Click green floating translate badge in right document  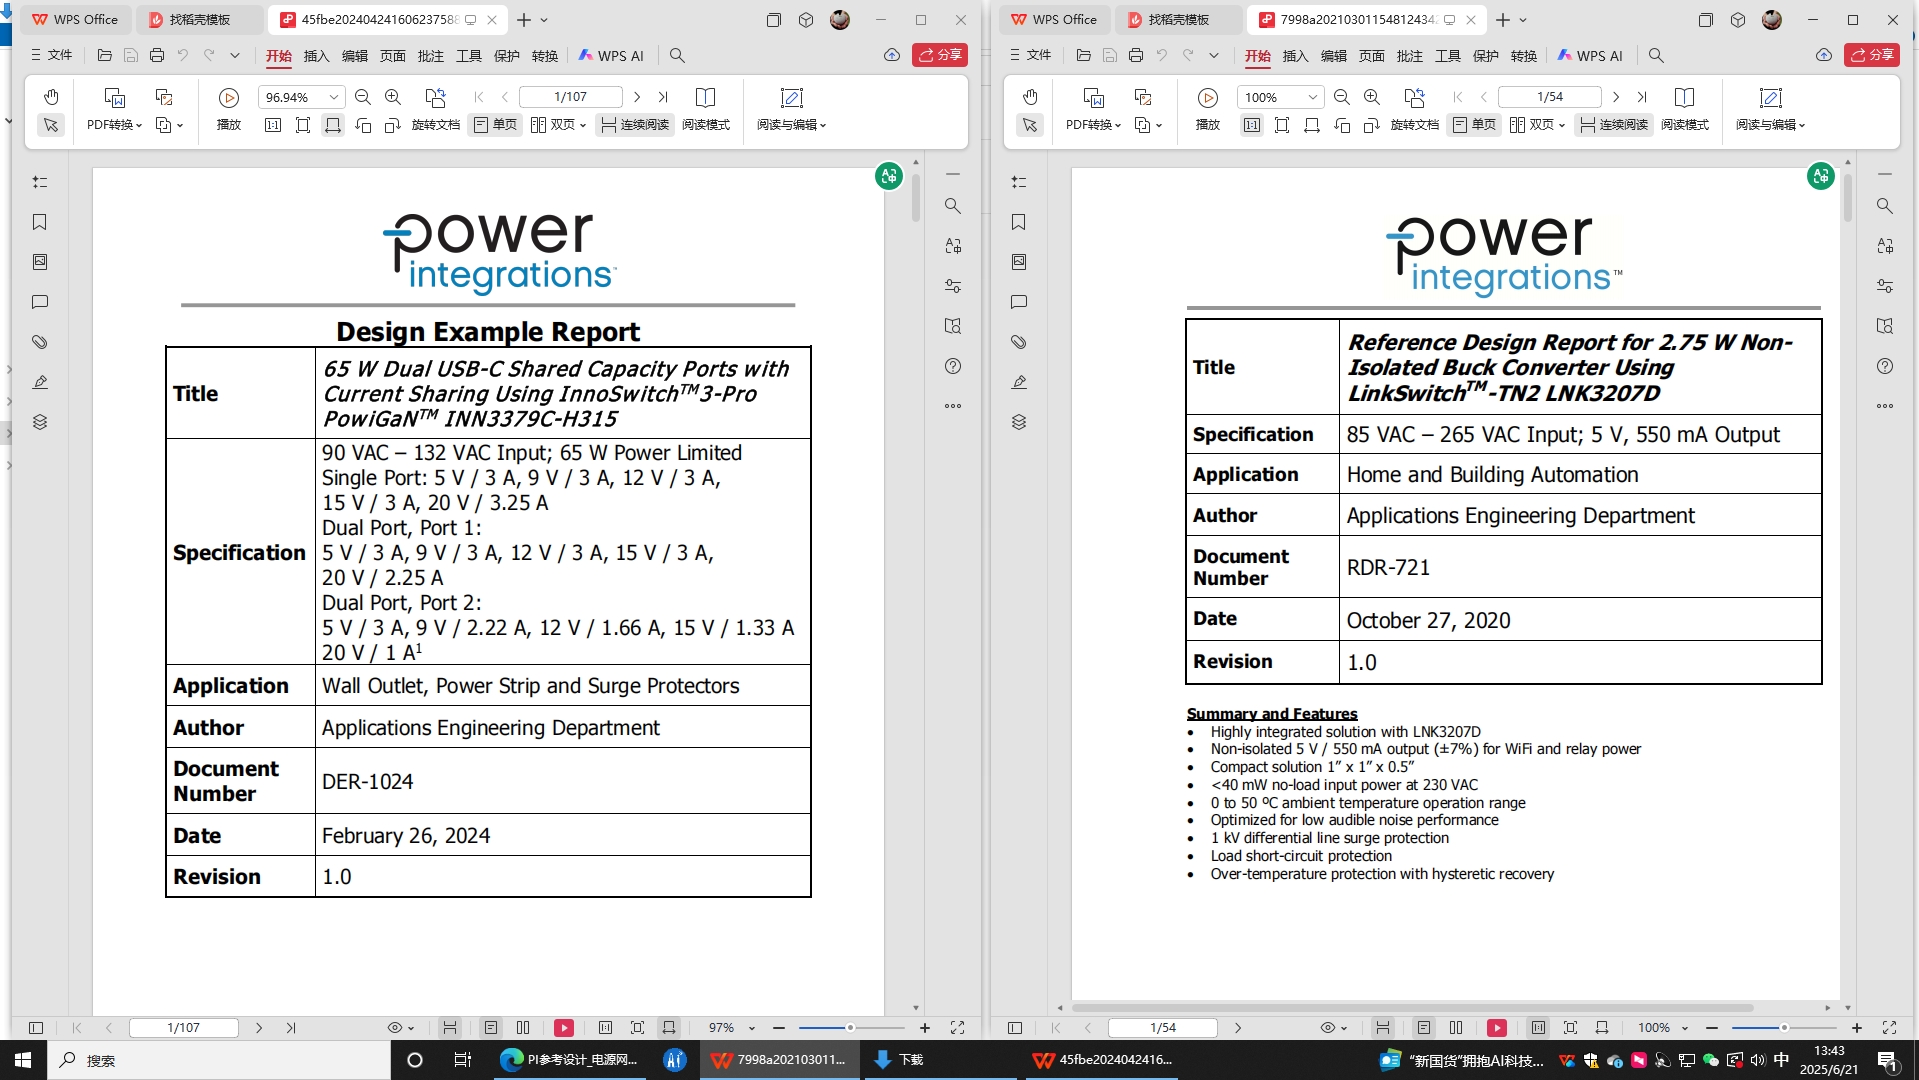1821,176
